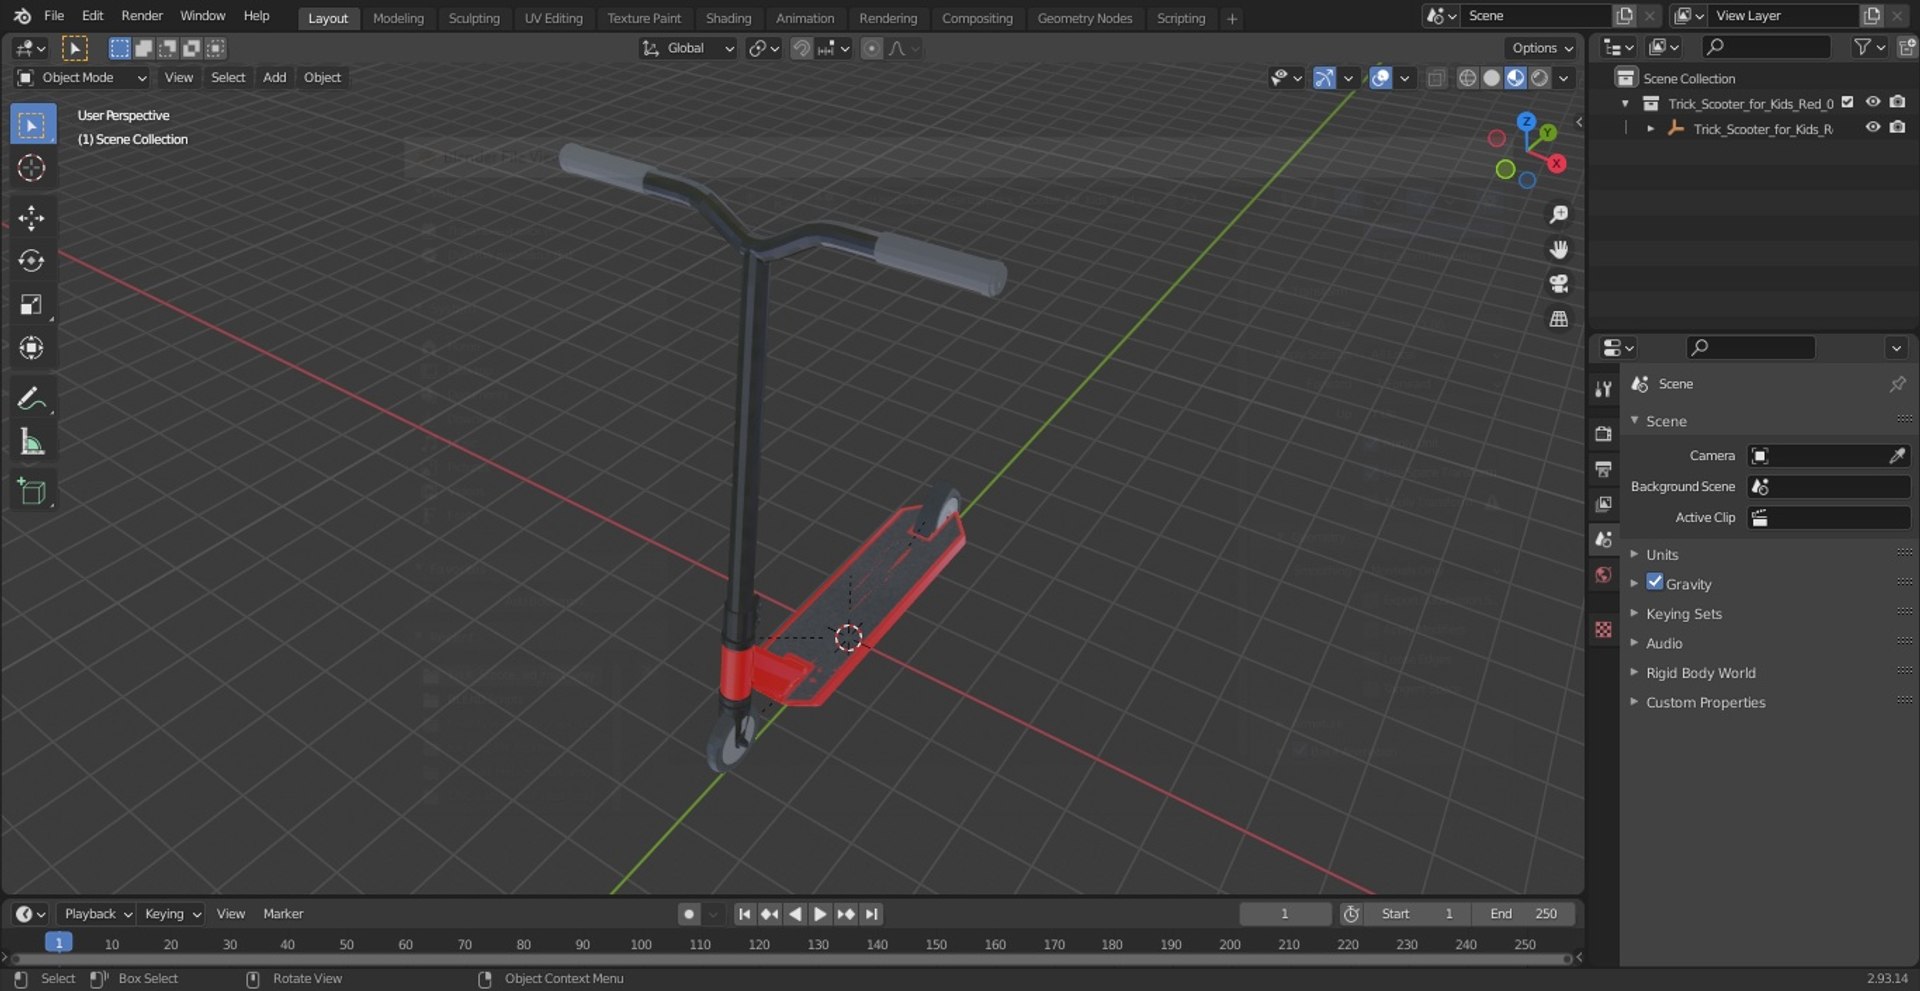The width and height of the screenshot is (1920, 991).
Task: Expand the Rigid Body World panel
Action: click(x=1700, y=673)
